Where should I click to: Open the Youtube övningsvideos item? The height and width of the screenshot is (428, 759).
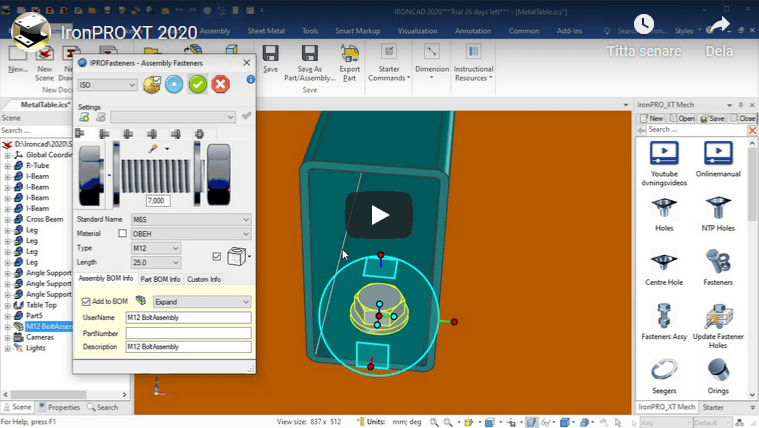pos(664,155)
